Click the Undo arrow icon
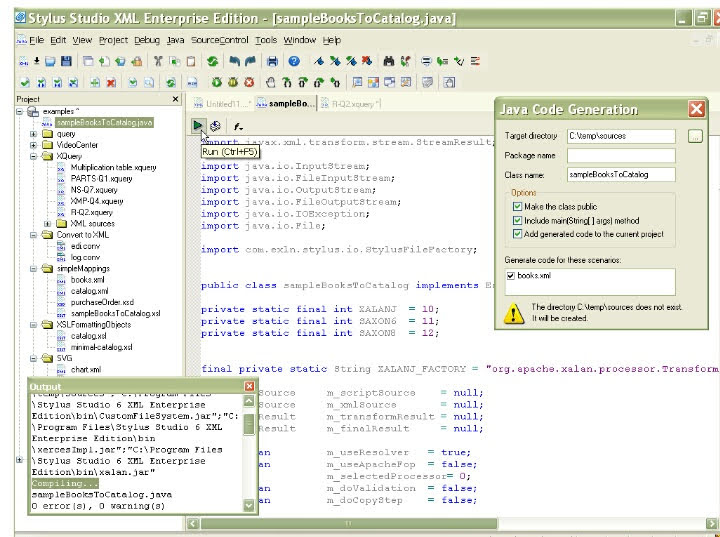Viewport: 720px width, 537px height. (x=235, y=61)
